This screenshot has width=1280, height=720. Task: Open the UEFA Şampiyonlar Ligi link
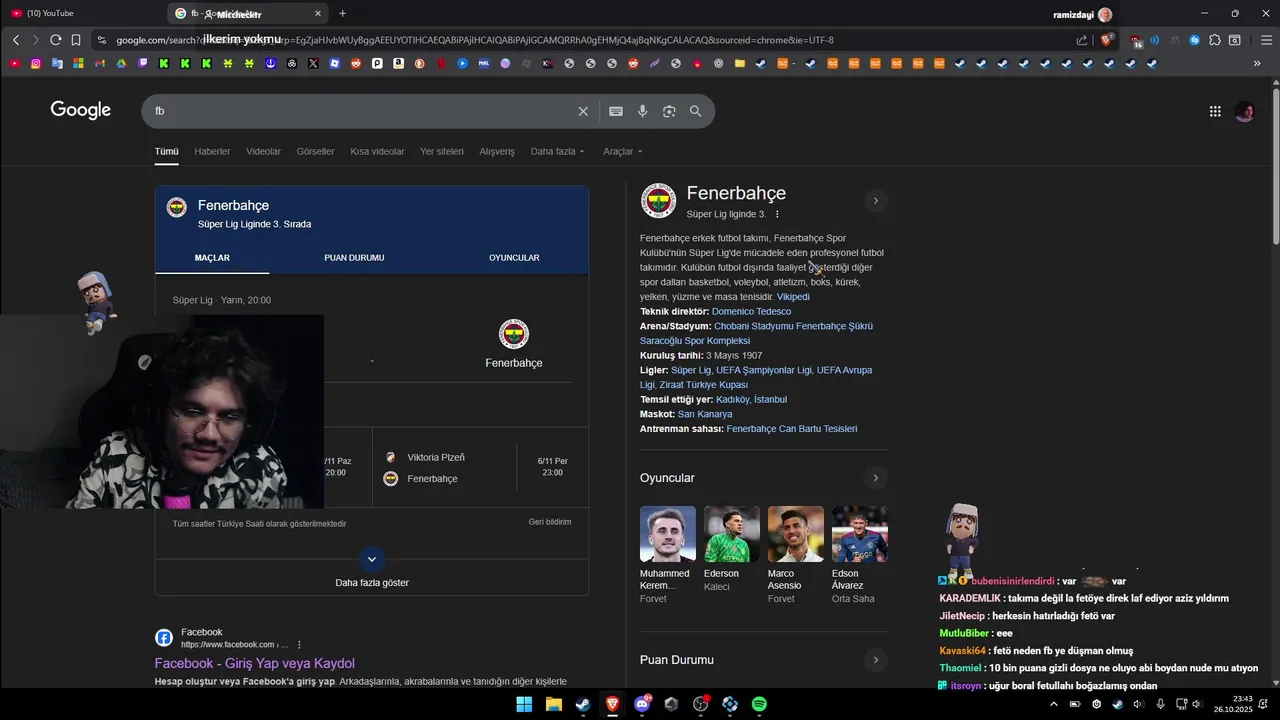click(763, 370)
